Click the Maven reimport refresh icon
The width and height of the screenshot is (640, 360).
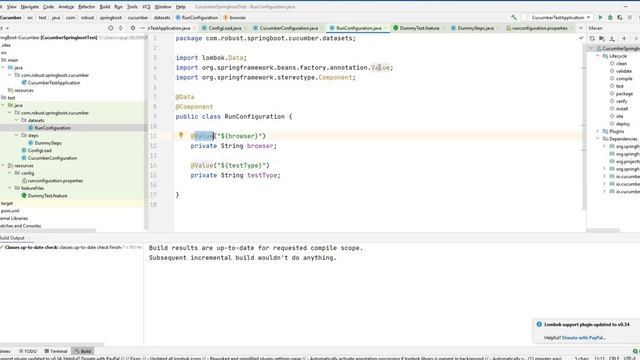coord(592,38)
